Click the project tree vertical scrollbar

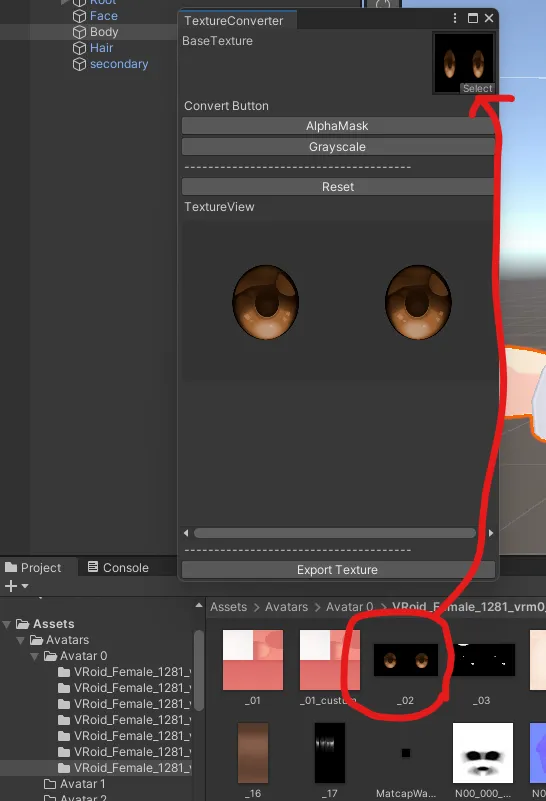[199, 670]
